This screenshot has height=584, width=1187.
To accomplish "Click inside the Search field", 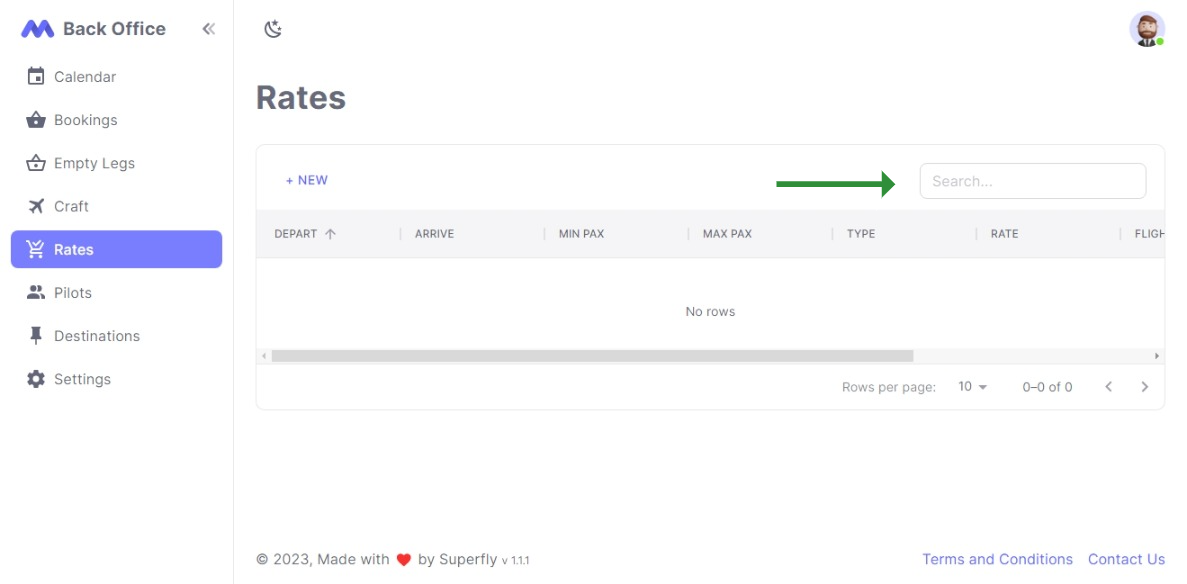I will coord(1032,181).
